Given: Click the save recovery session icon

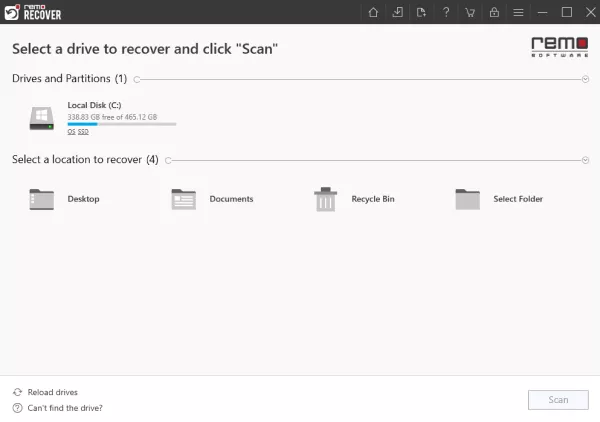Looking at the screenshot, I should 398,12.
